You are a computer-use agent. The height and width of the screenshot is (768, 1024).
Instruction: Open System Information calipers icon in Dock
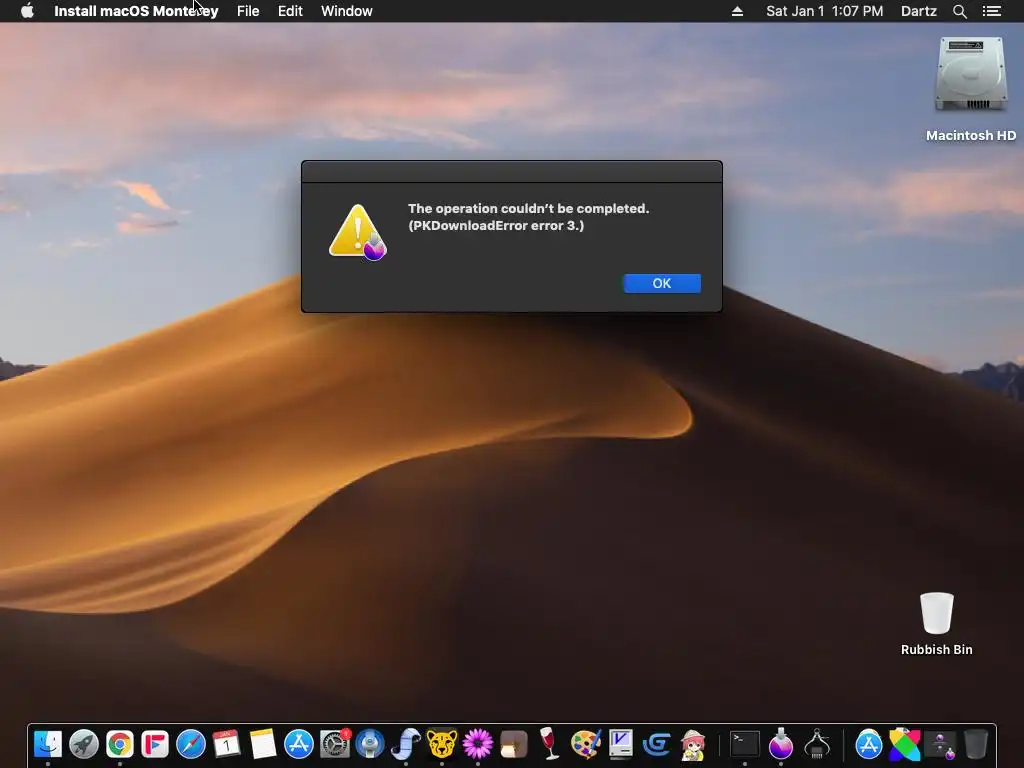click(x=816, y=744)
